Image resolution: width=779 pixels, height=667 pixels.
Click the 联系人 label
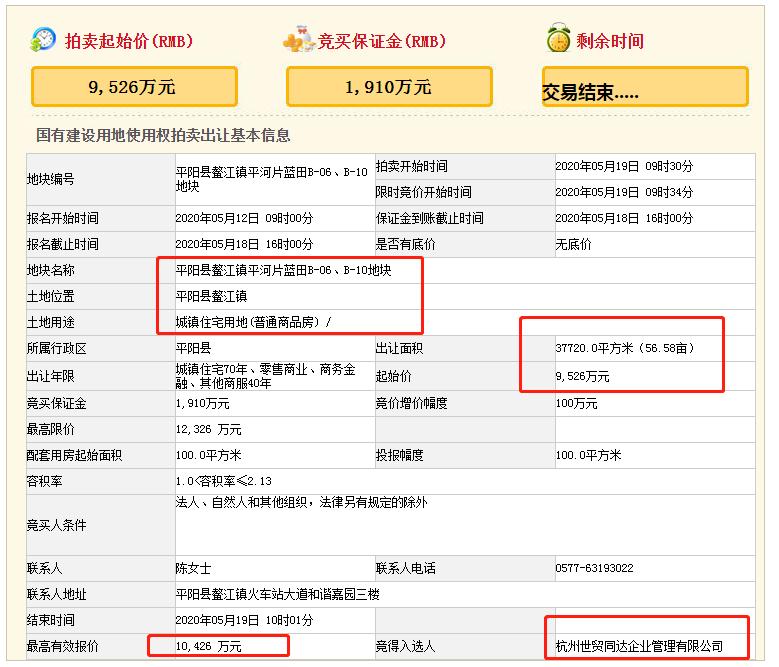45,568
